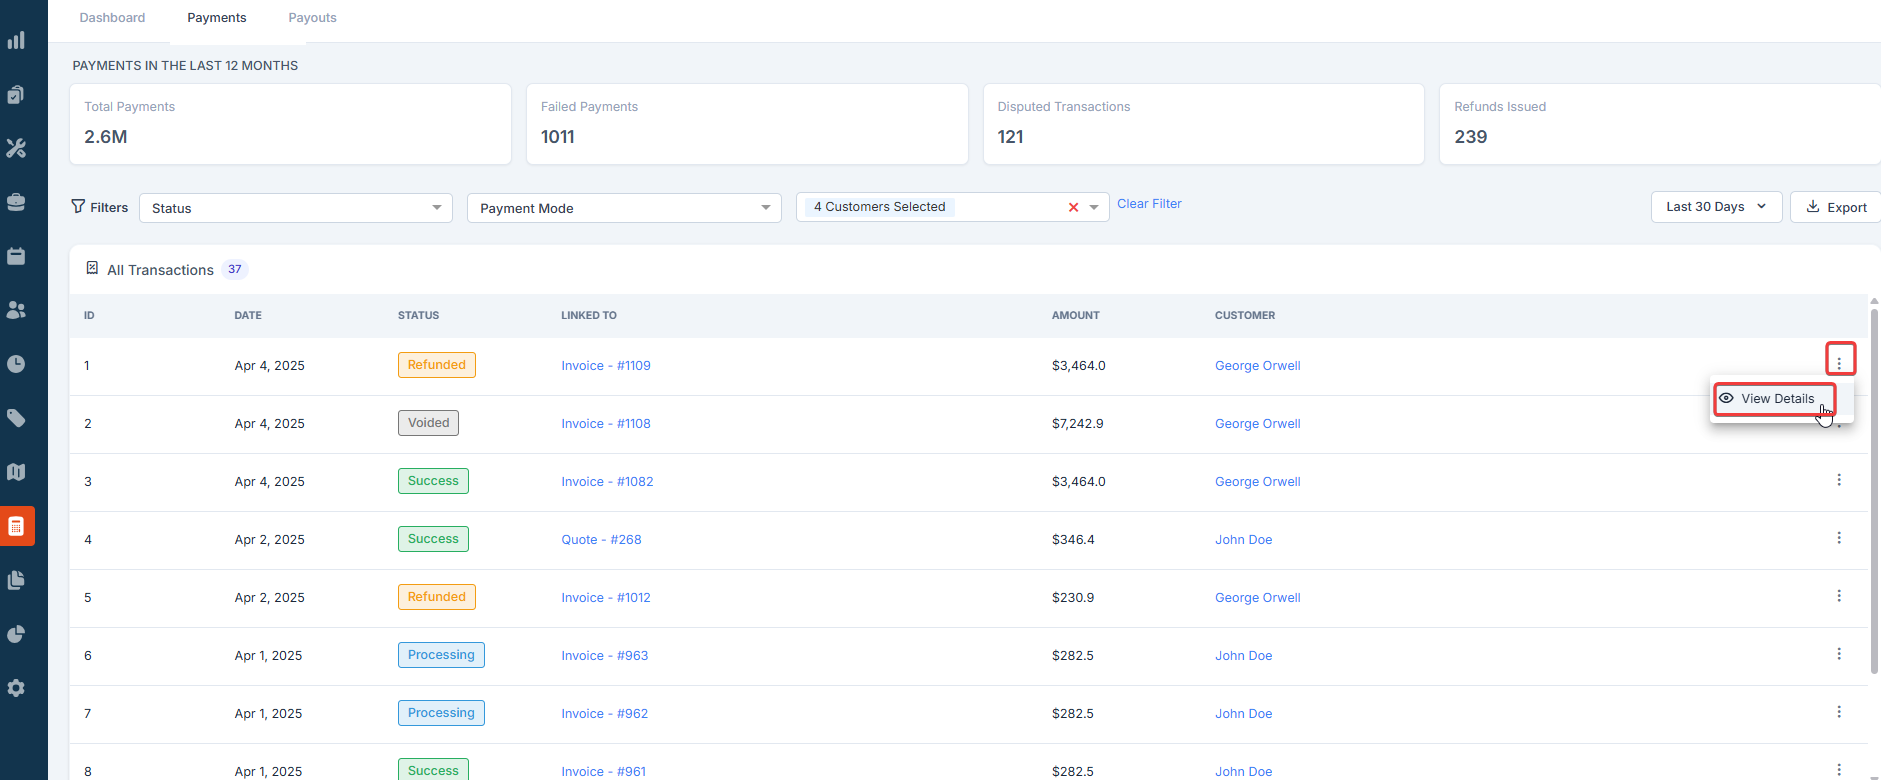Open Invoice - #1082 link
The height and width of the screenshot is (780, 1881).
coord(607,481)
